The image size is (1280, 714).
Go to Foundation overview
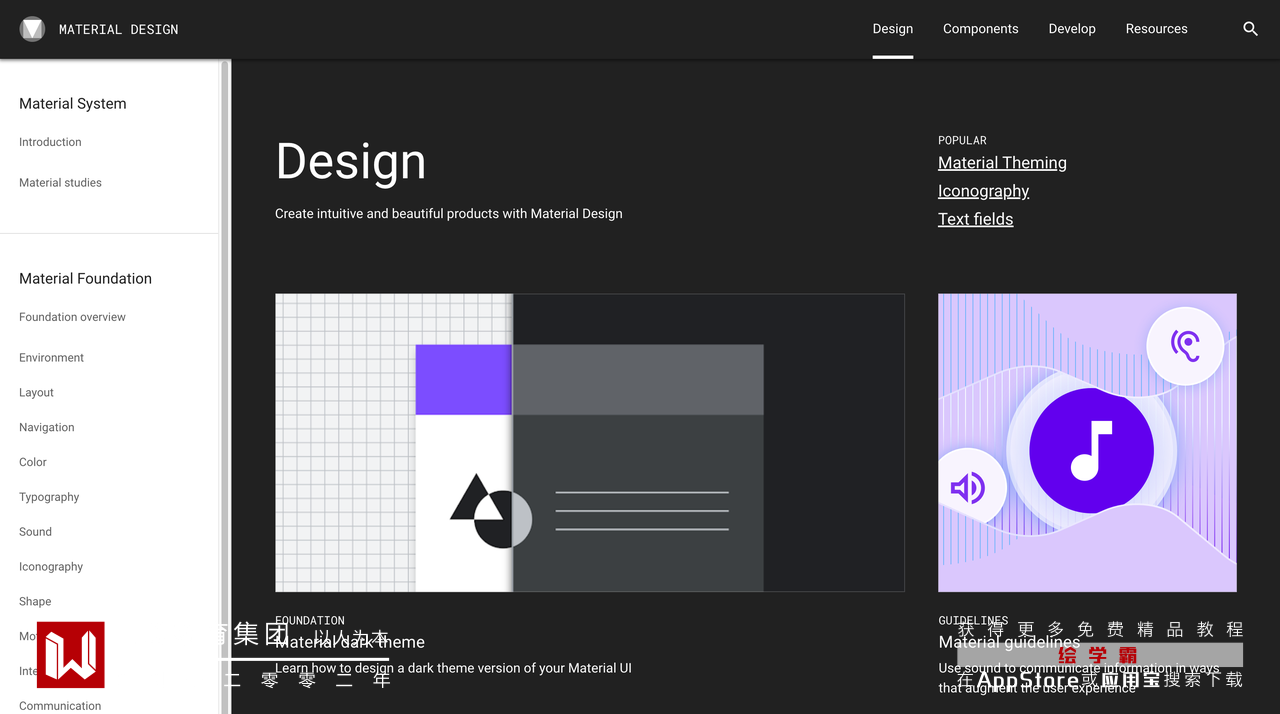(72, 317)
